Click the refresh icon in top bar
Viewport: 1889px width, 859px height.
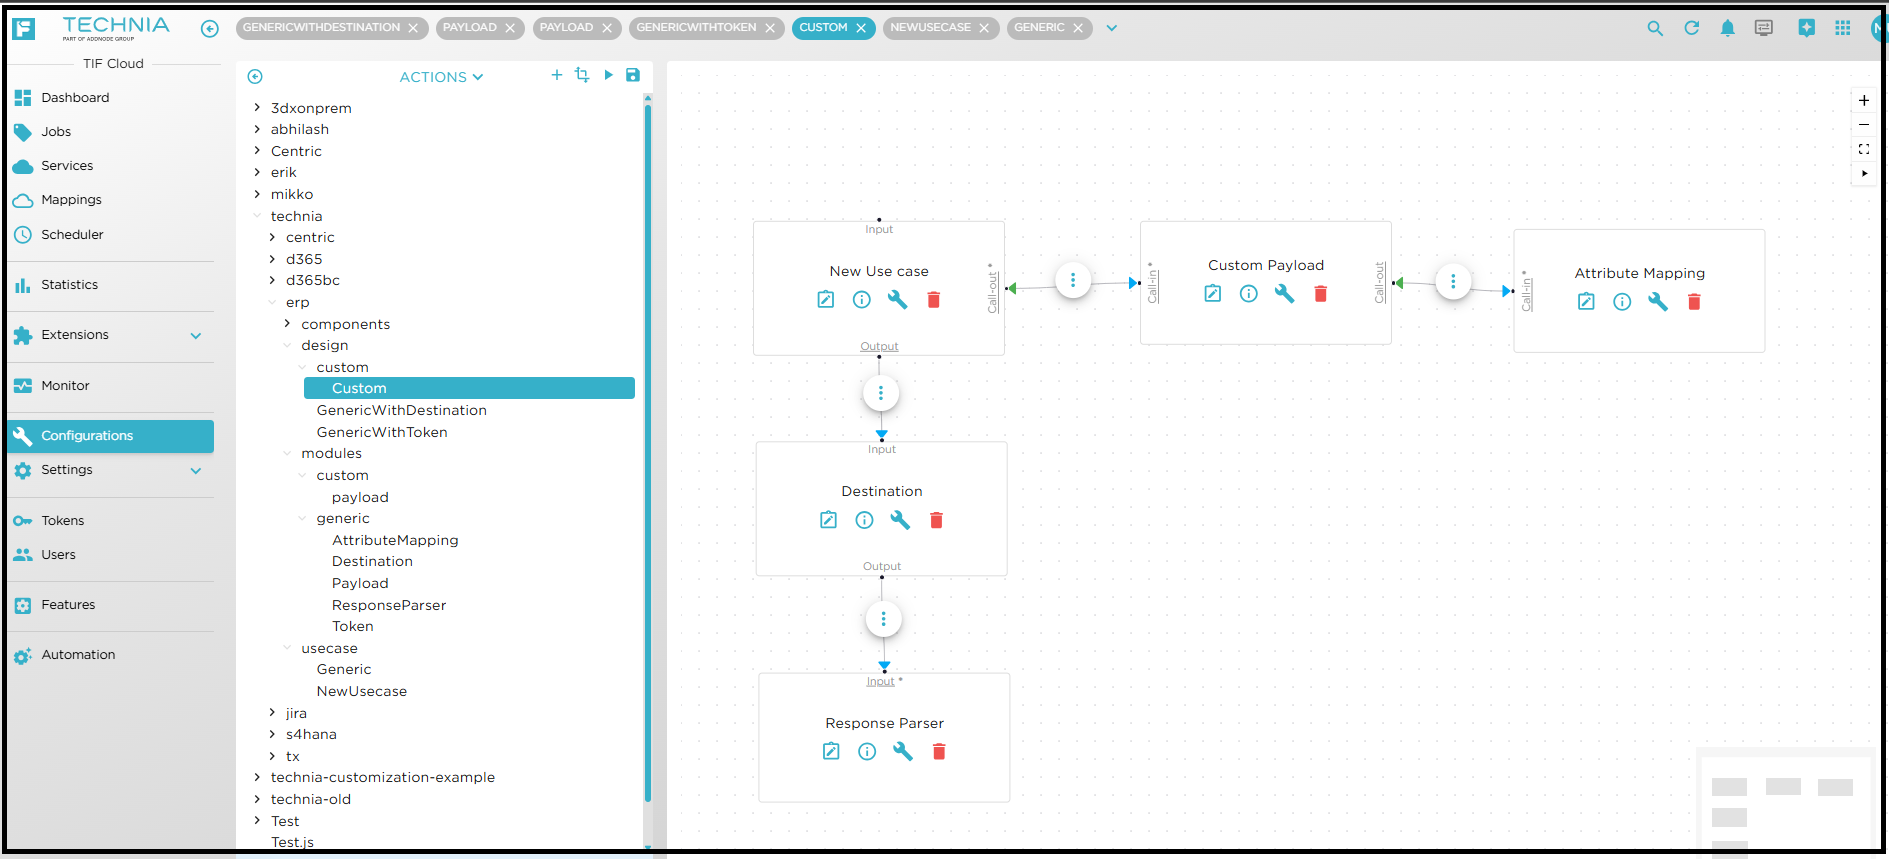tap(1691, 28)
